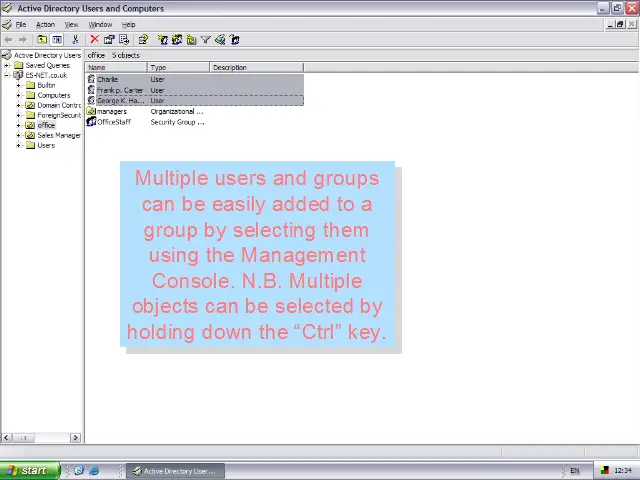Click tree pane scrollbar right arrow

tap(75, 438)
